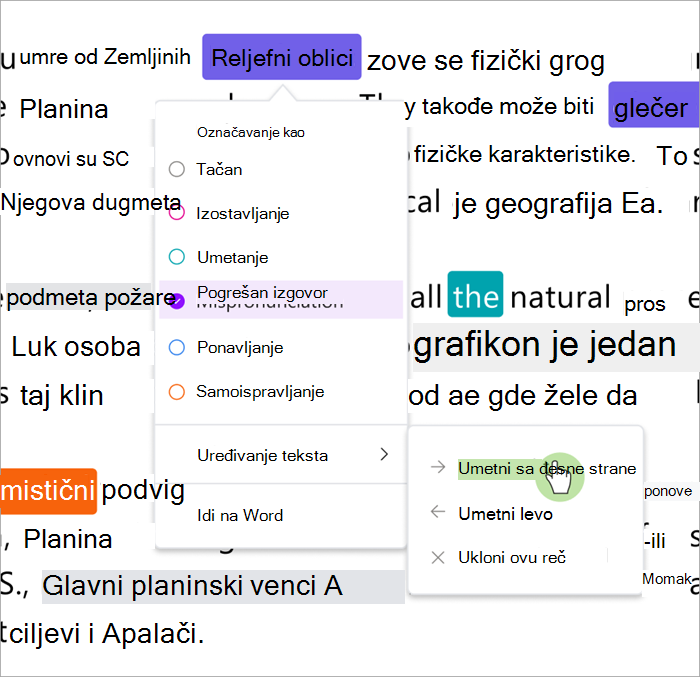Click the teal highlighted word the

(475, 294)
